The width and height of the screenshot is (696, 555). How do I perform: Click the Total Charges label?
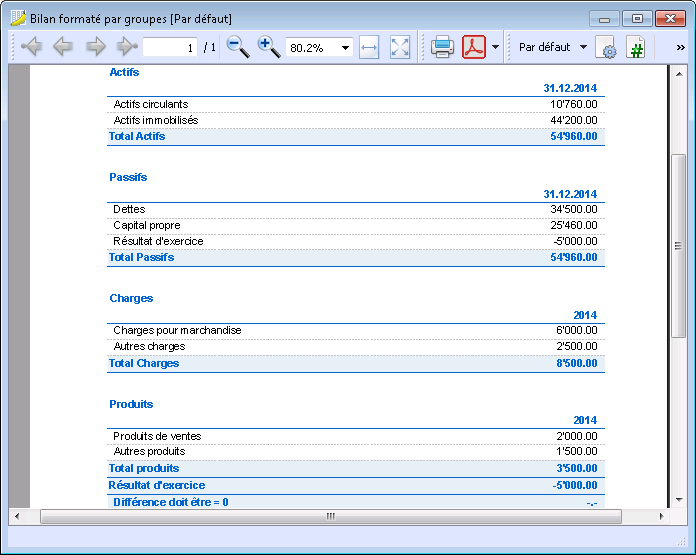click(x=144, y=363)
